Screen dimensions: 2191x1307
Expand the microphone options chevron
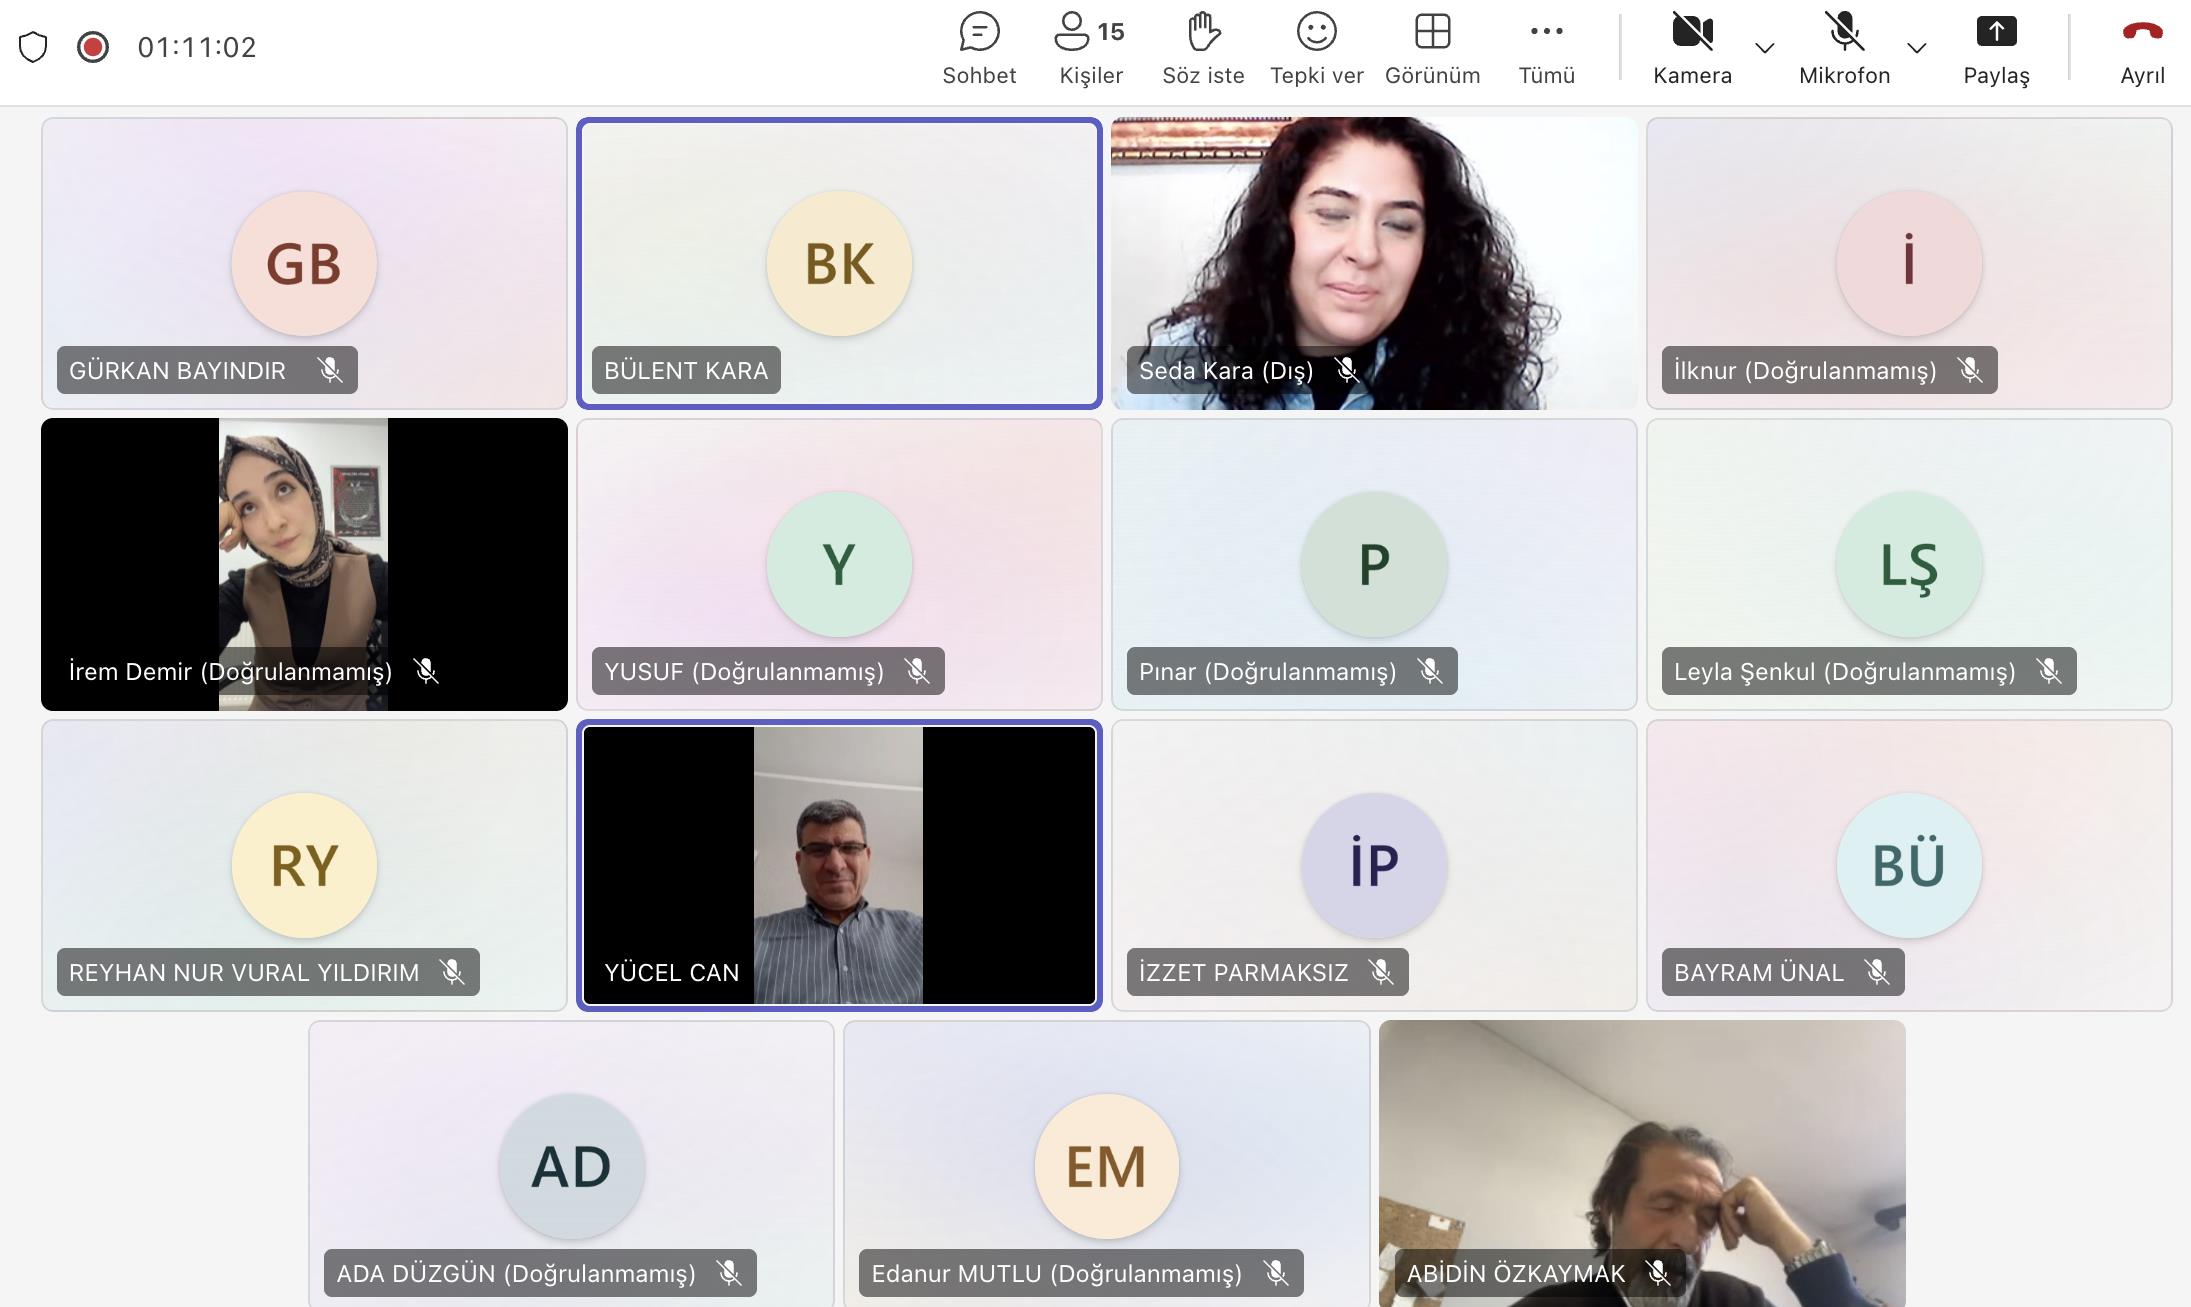pyautogui.click(x=1917, y=48)
